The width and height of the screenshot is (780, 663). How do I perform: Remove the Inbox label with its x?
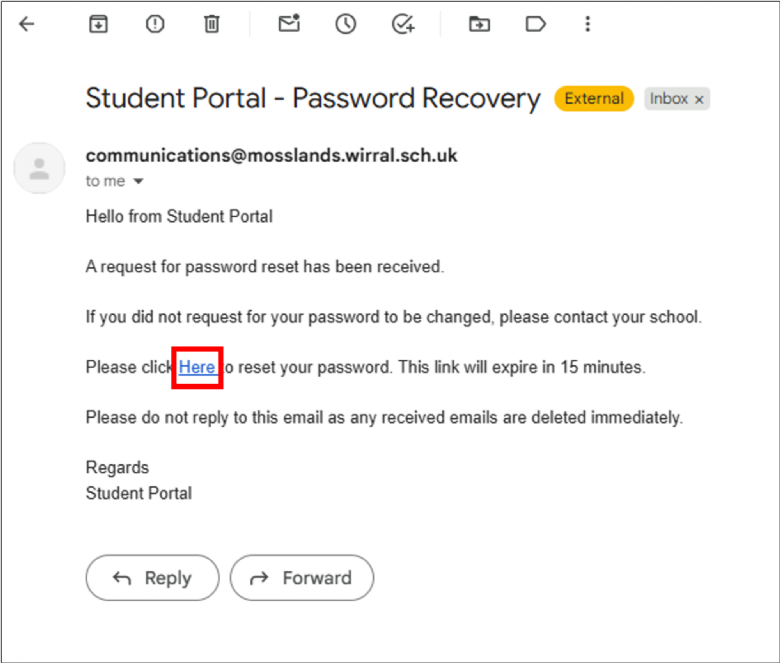(x=700, y=99)
